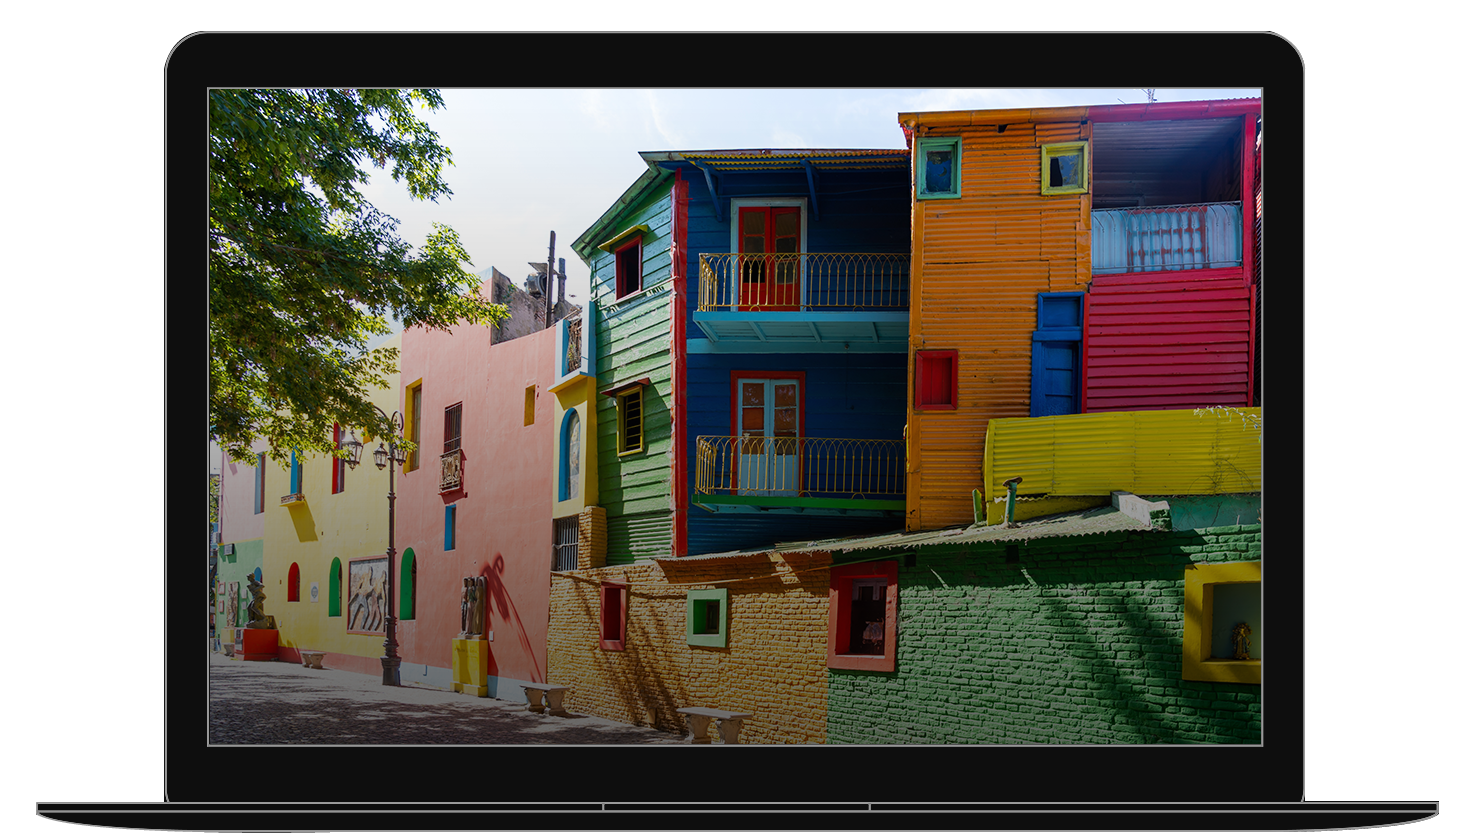Viewport: 1473px width, 834px height.
Task: Click the small balcony on the pink wall
Action: [x=451, y=471]
